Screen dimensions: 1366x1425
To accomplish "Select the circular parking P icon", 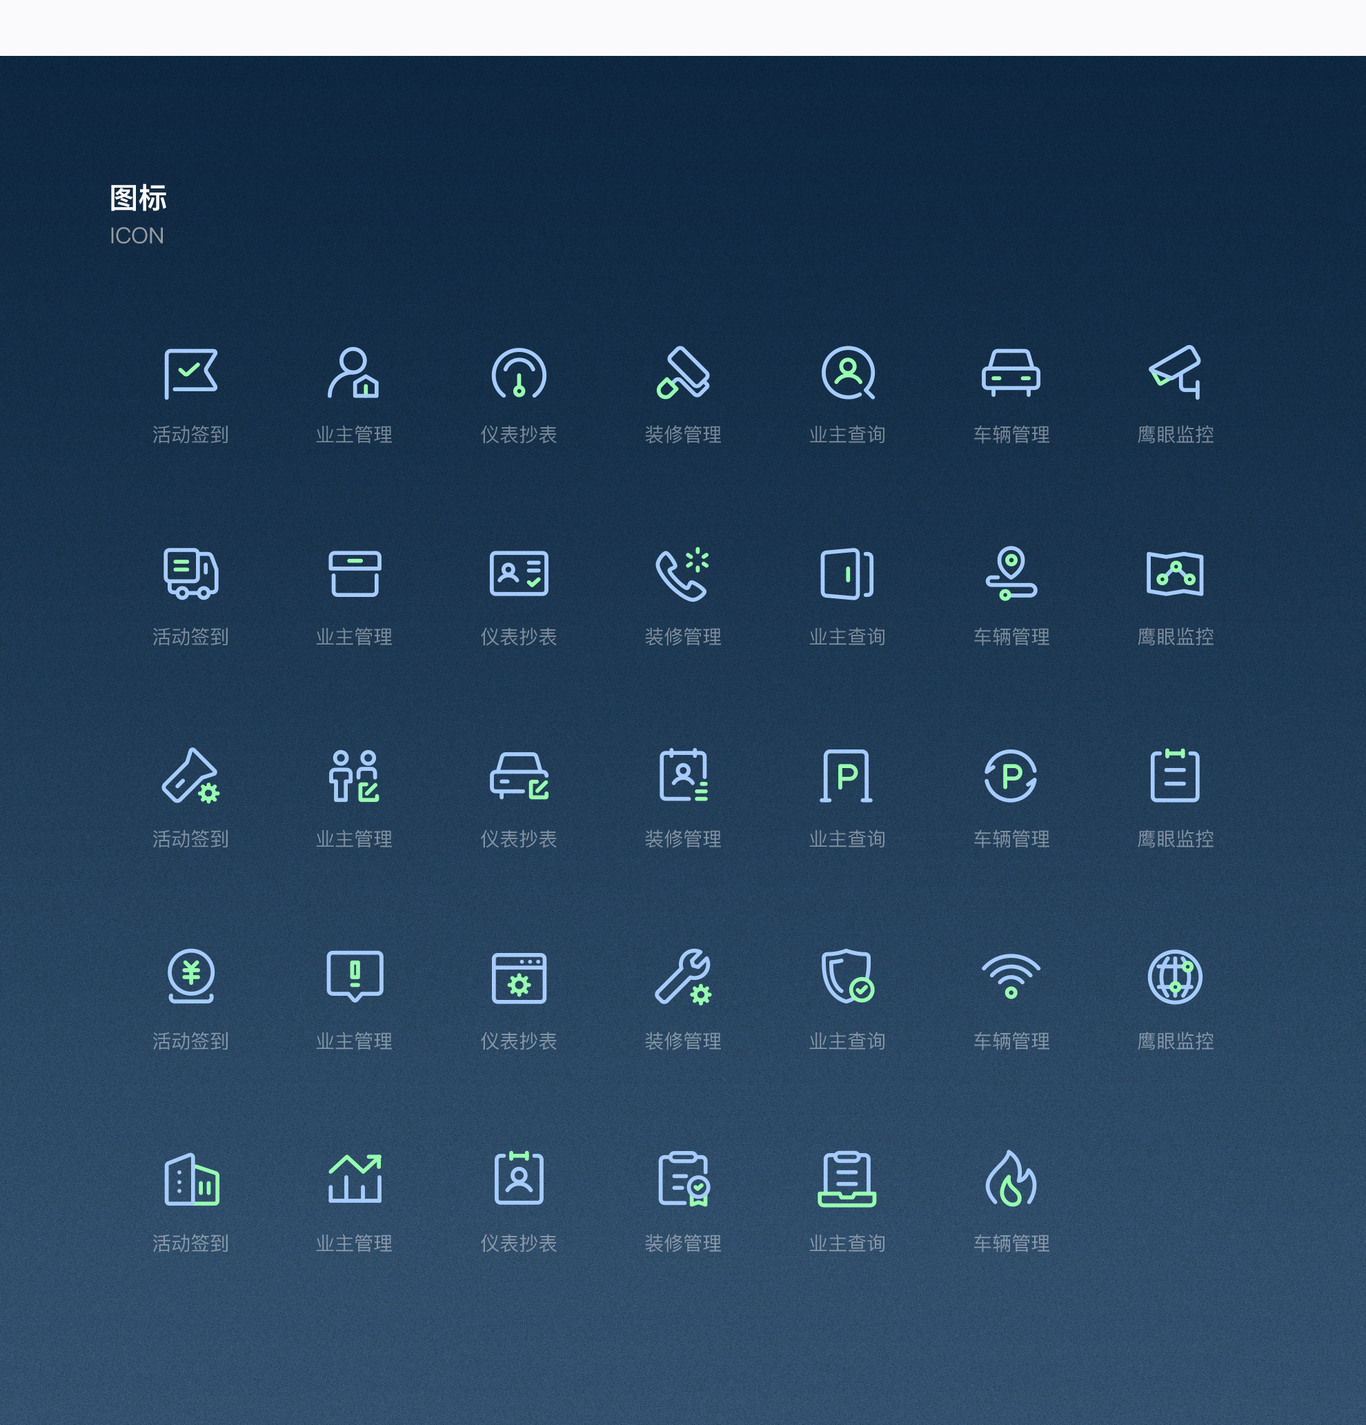I will click(1011, 776).
